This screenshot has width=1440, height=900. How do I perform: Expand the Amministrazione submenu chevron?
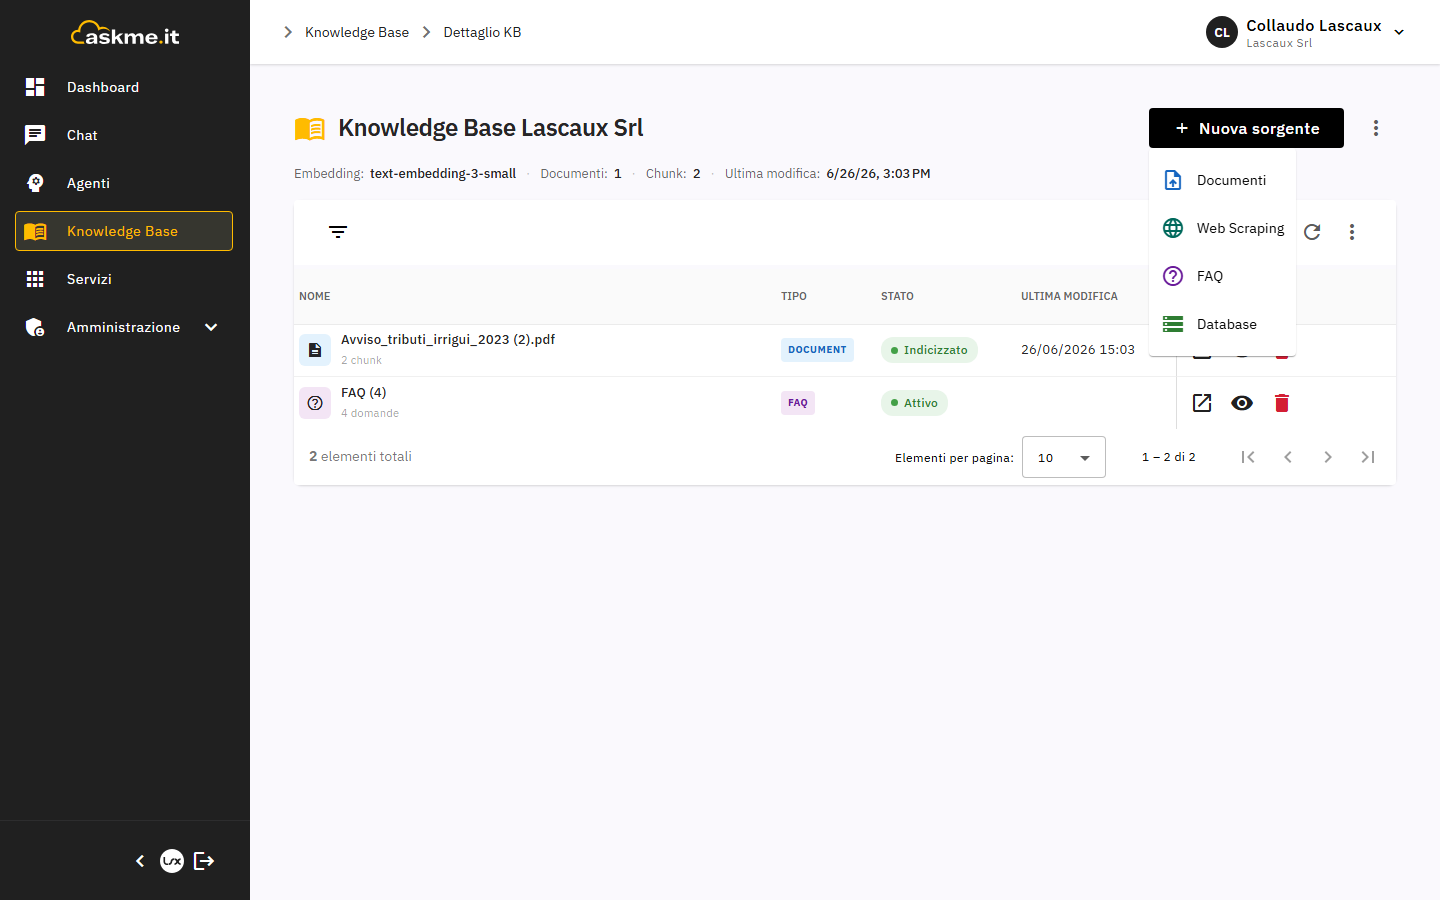[x=211, y=327]
